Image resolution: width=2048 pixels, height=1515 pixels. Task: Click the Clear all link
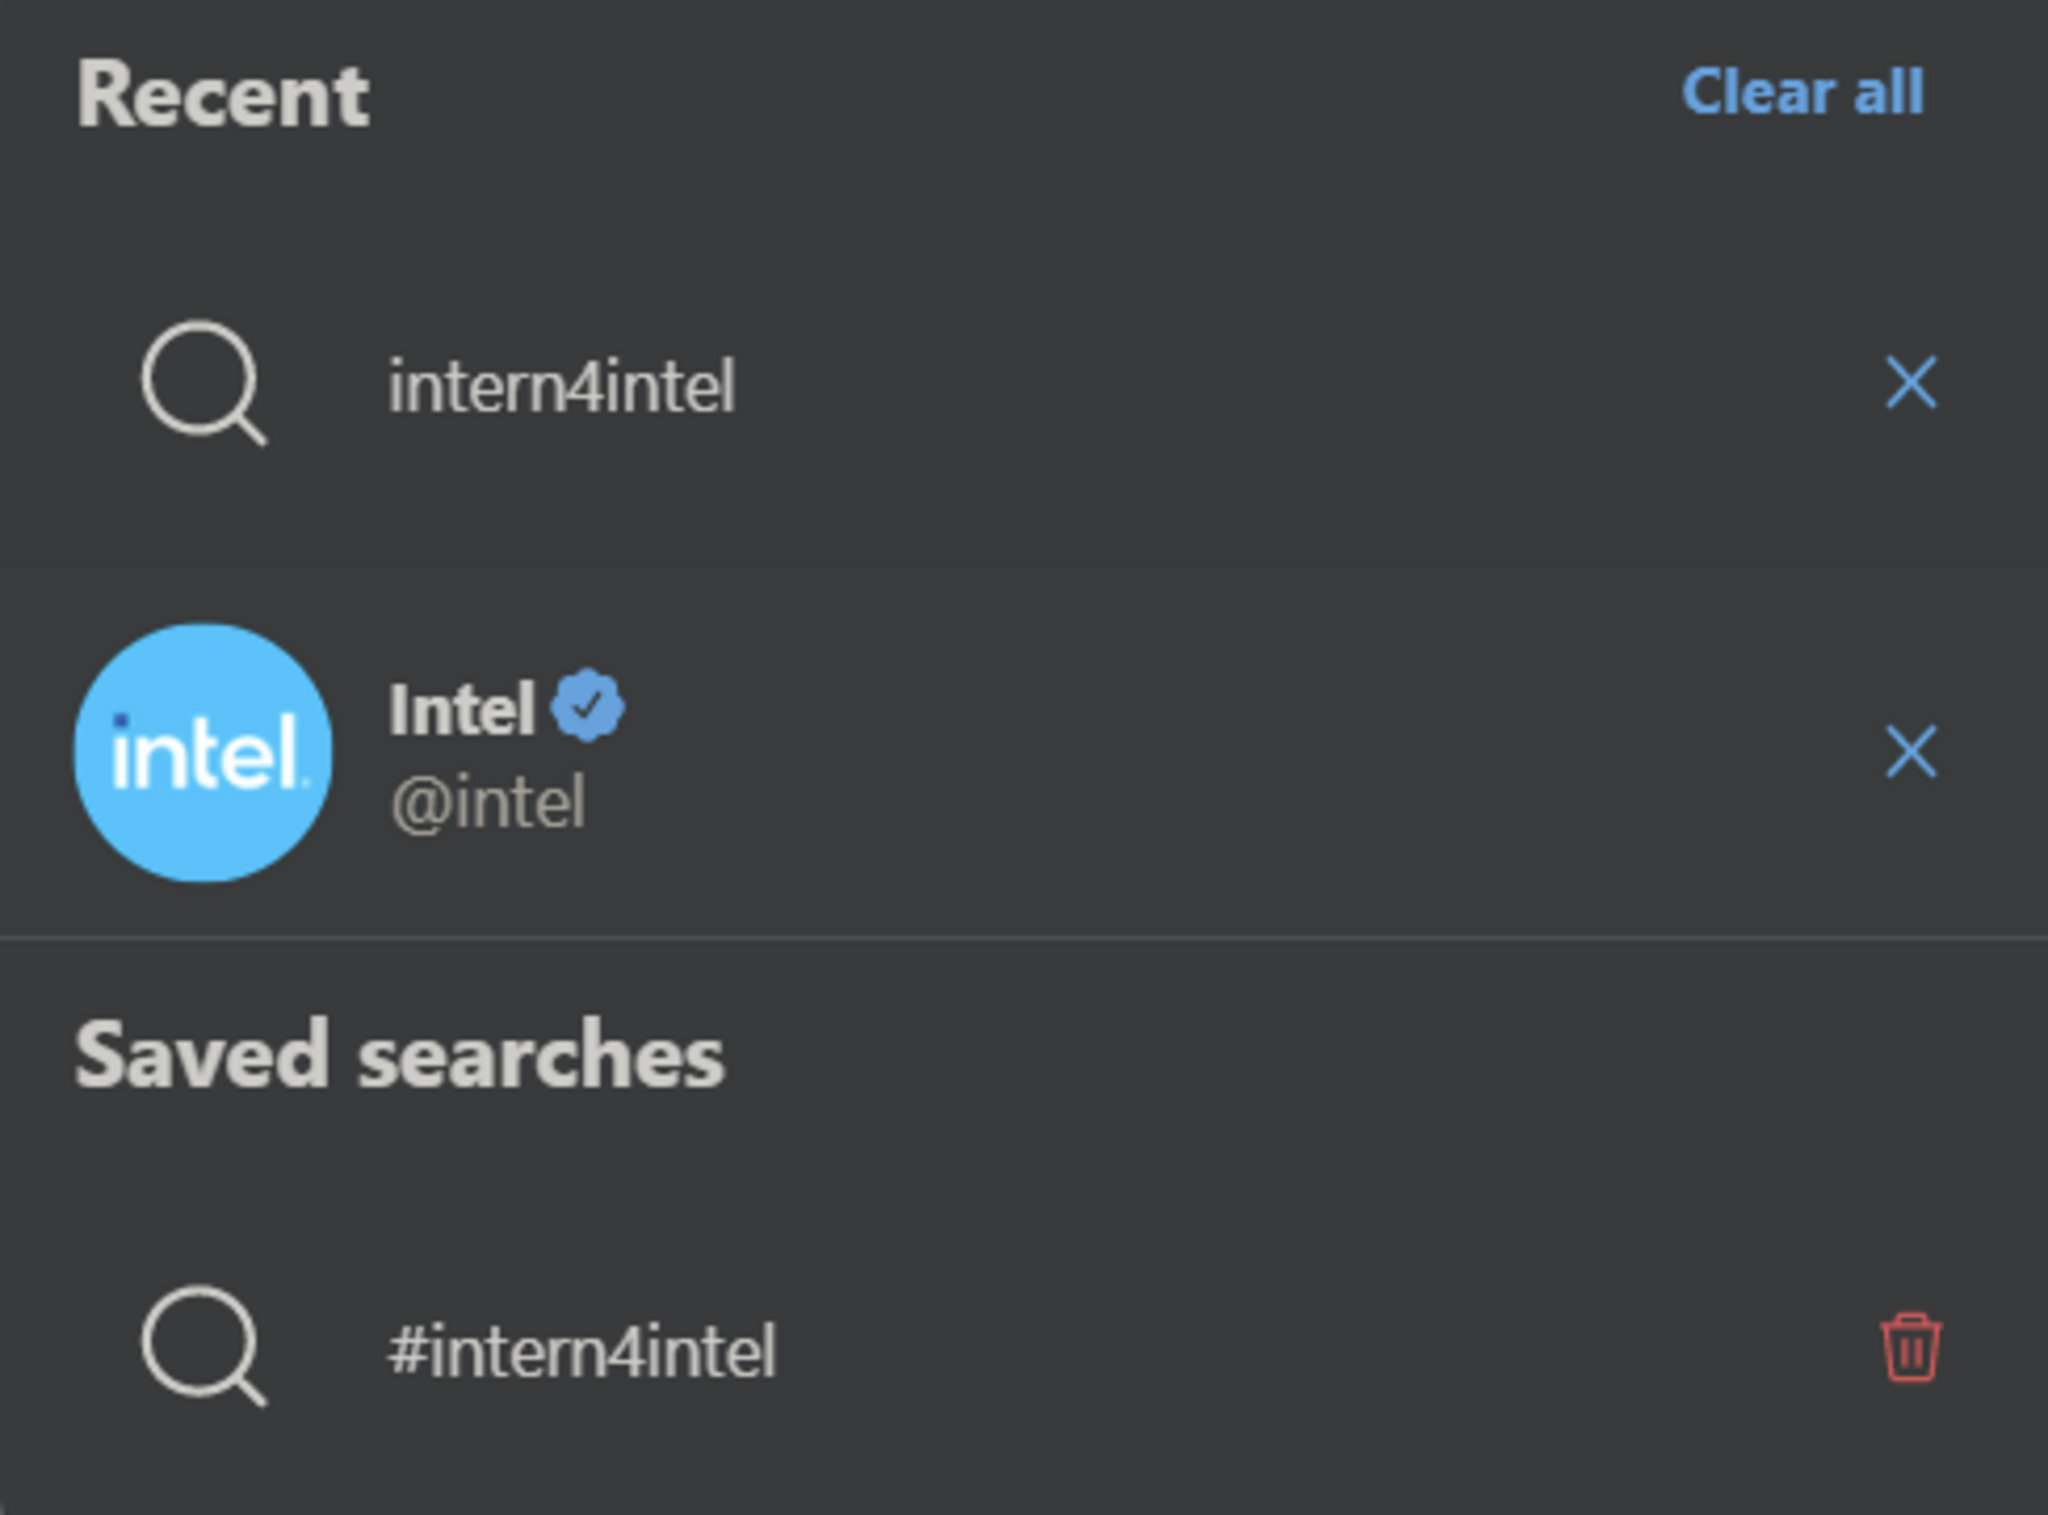coord(1802,93)
